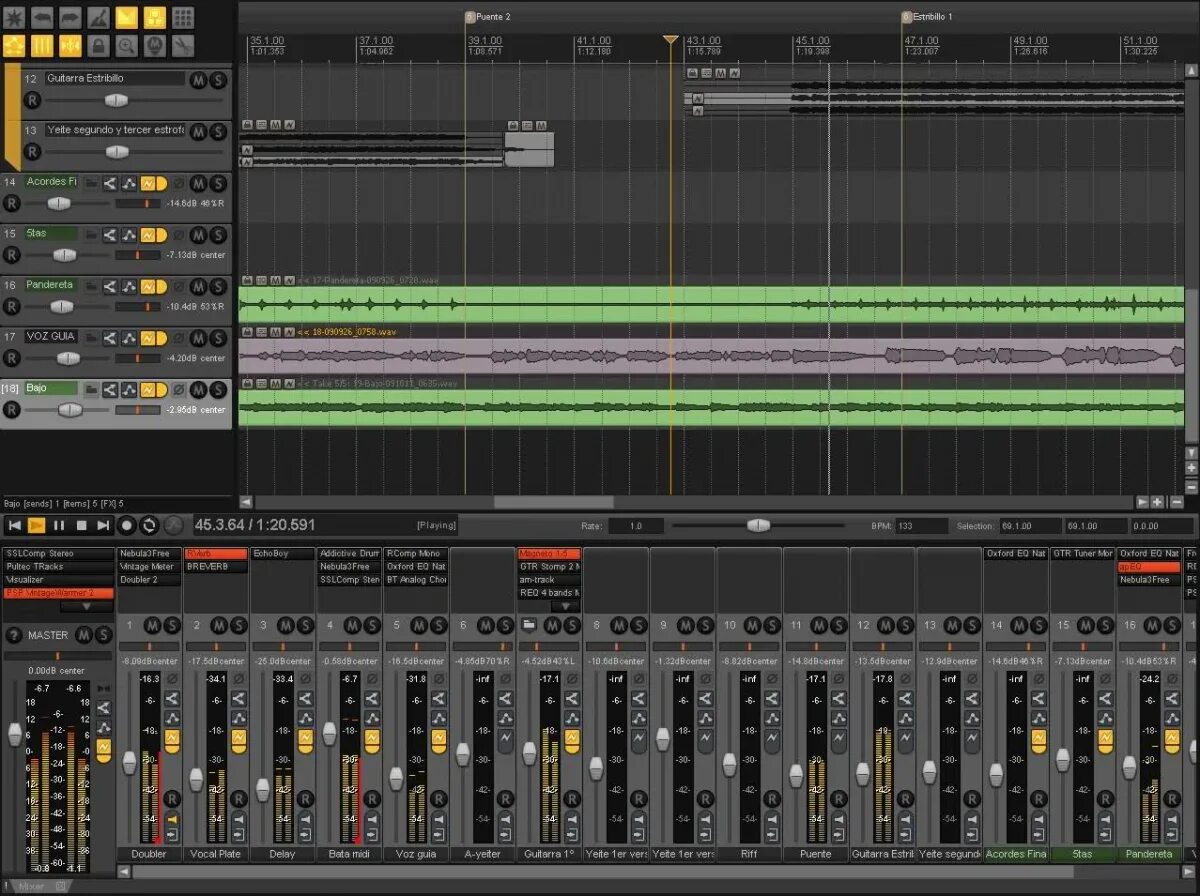1200x896 pixels.
Task: Open GTR Tuner plugin on Stas channel
Action: coord(1082,553)
